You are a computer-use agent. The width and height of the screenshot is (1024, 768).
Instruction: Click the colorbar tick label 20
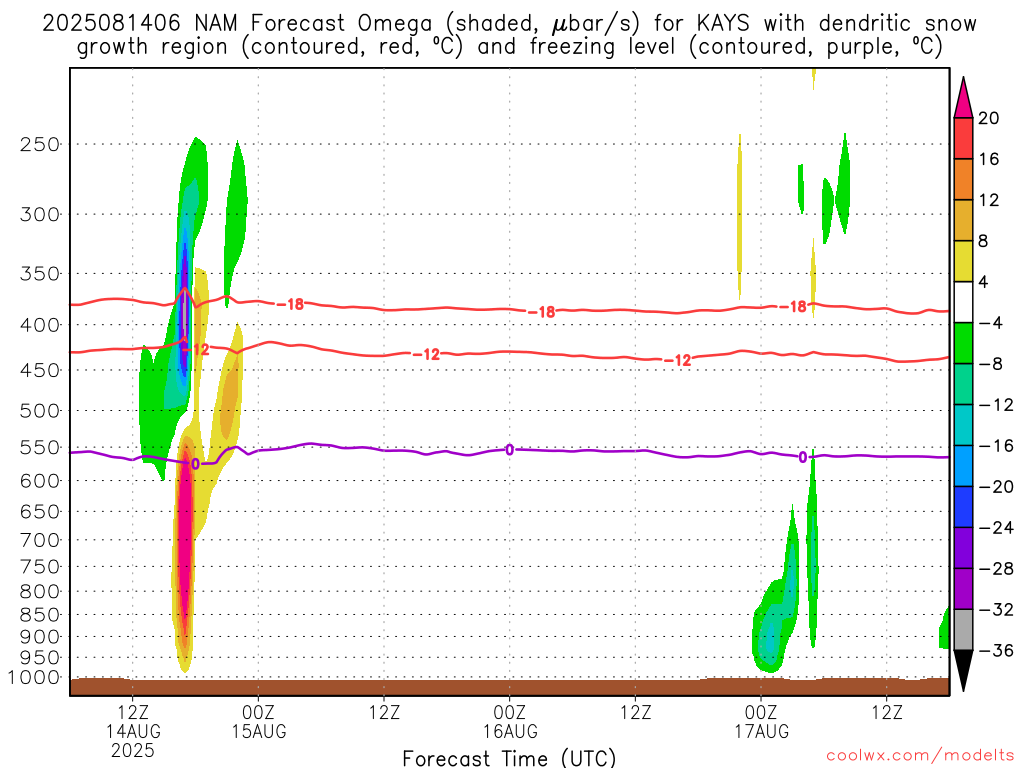tap(989, 118)
